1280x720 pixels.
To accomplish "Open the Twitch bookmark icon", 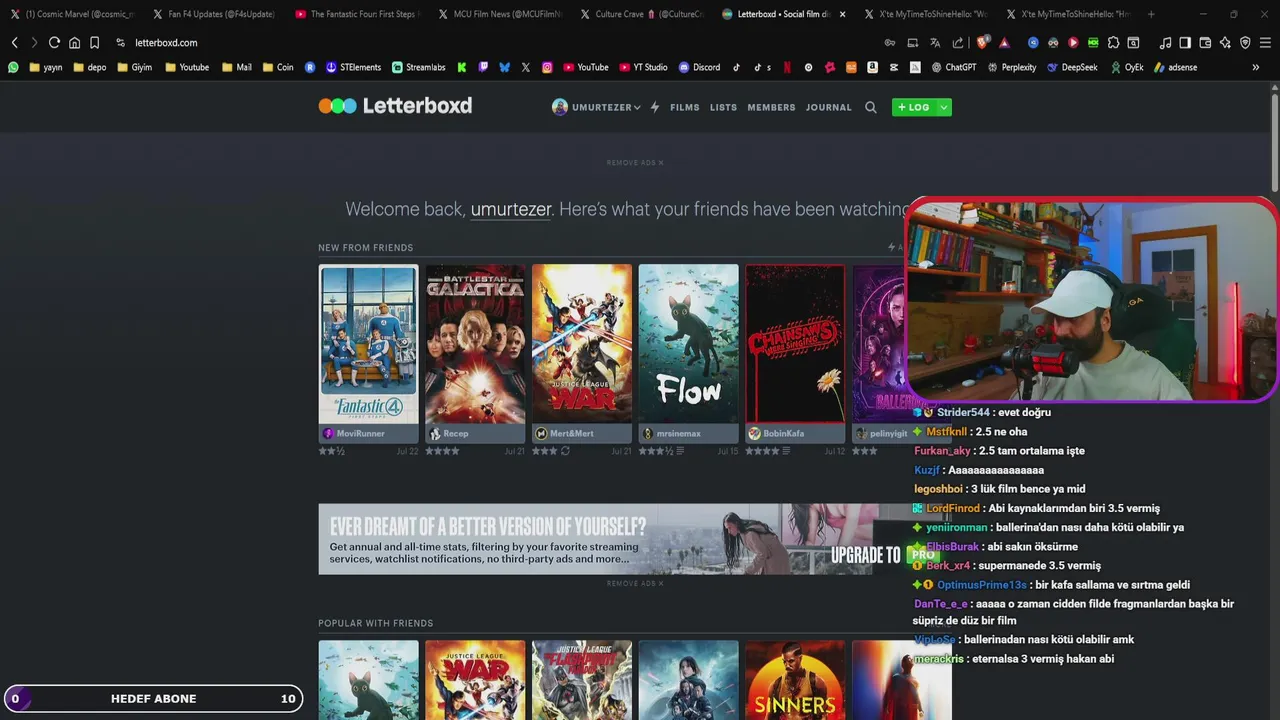I will (x=483, y=67).
